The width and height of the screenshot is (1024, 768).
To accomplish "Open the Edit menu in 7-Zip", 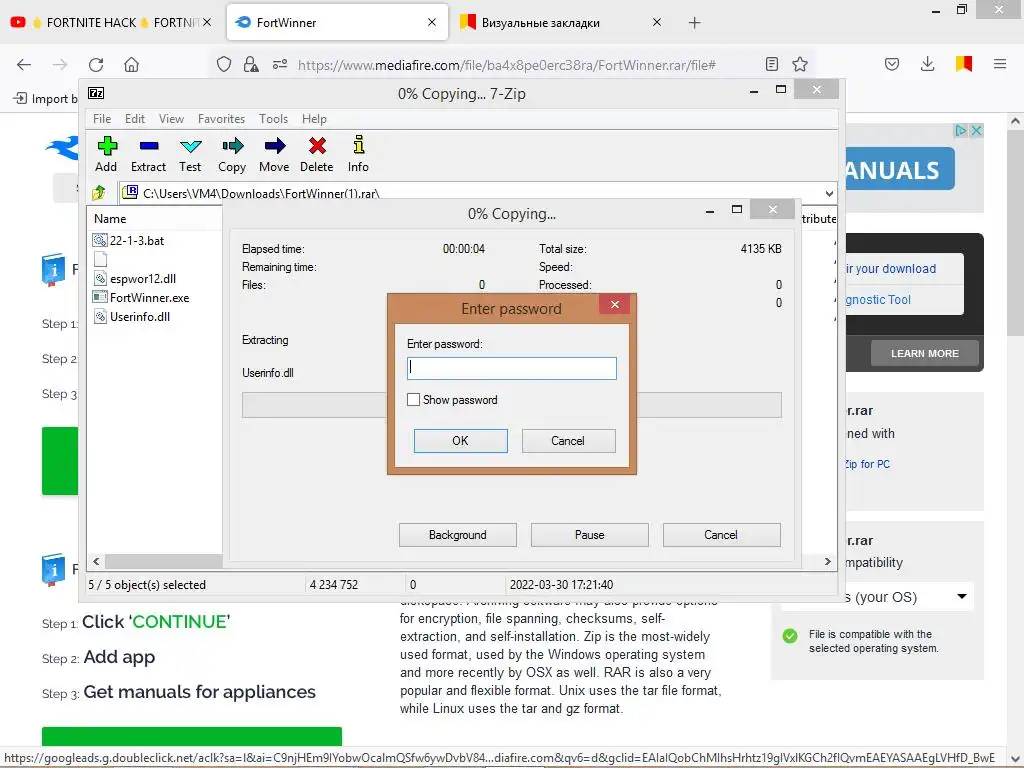I will [x=135, y=119].
